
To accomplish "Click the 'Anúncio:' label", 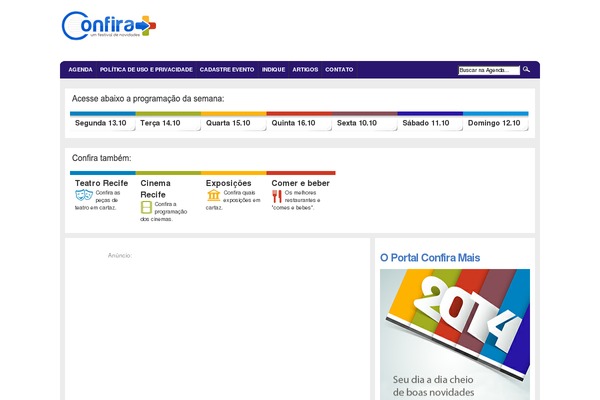I will (120, 255).
